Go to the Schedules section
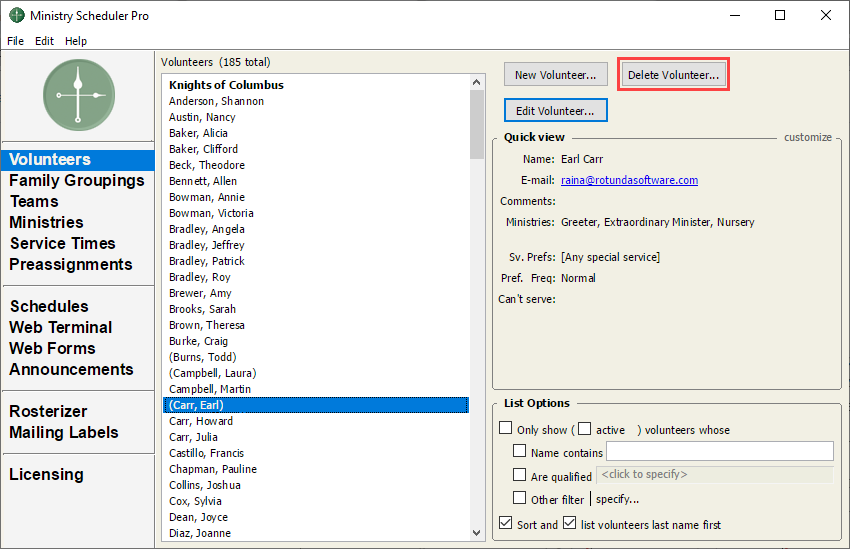 (49, 306)
